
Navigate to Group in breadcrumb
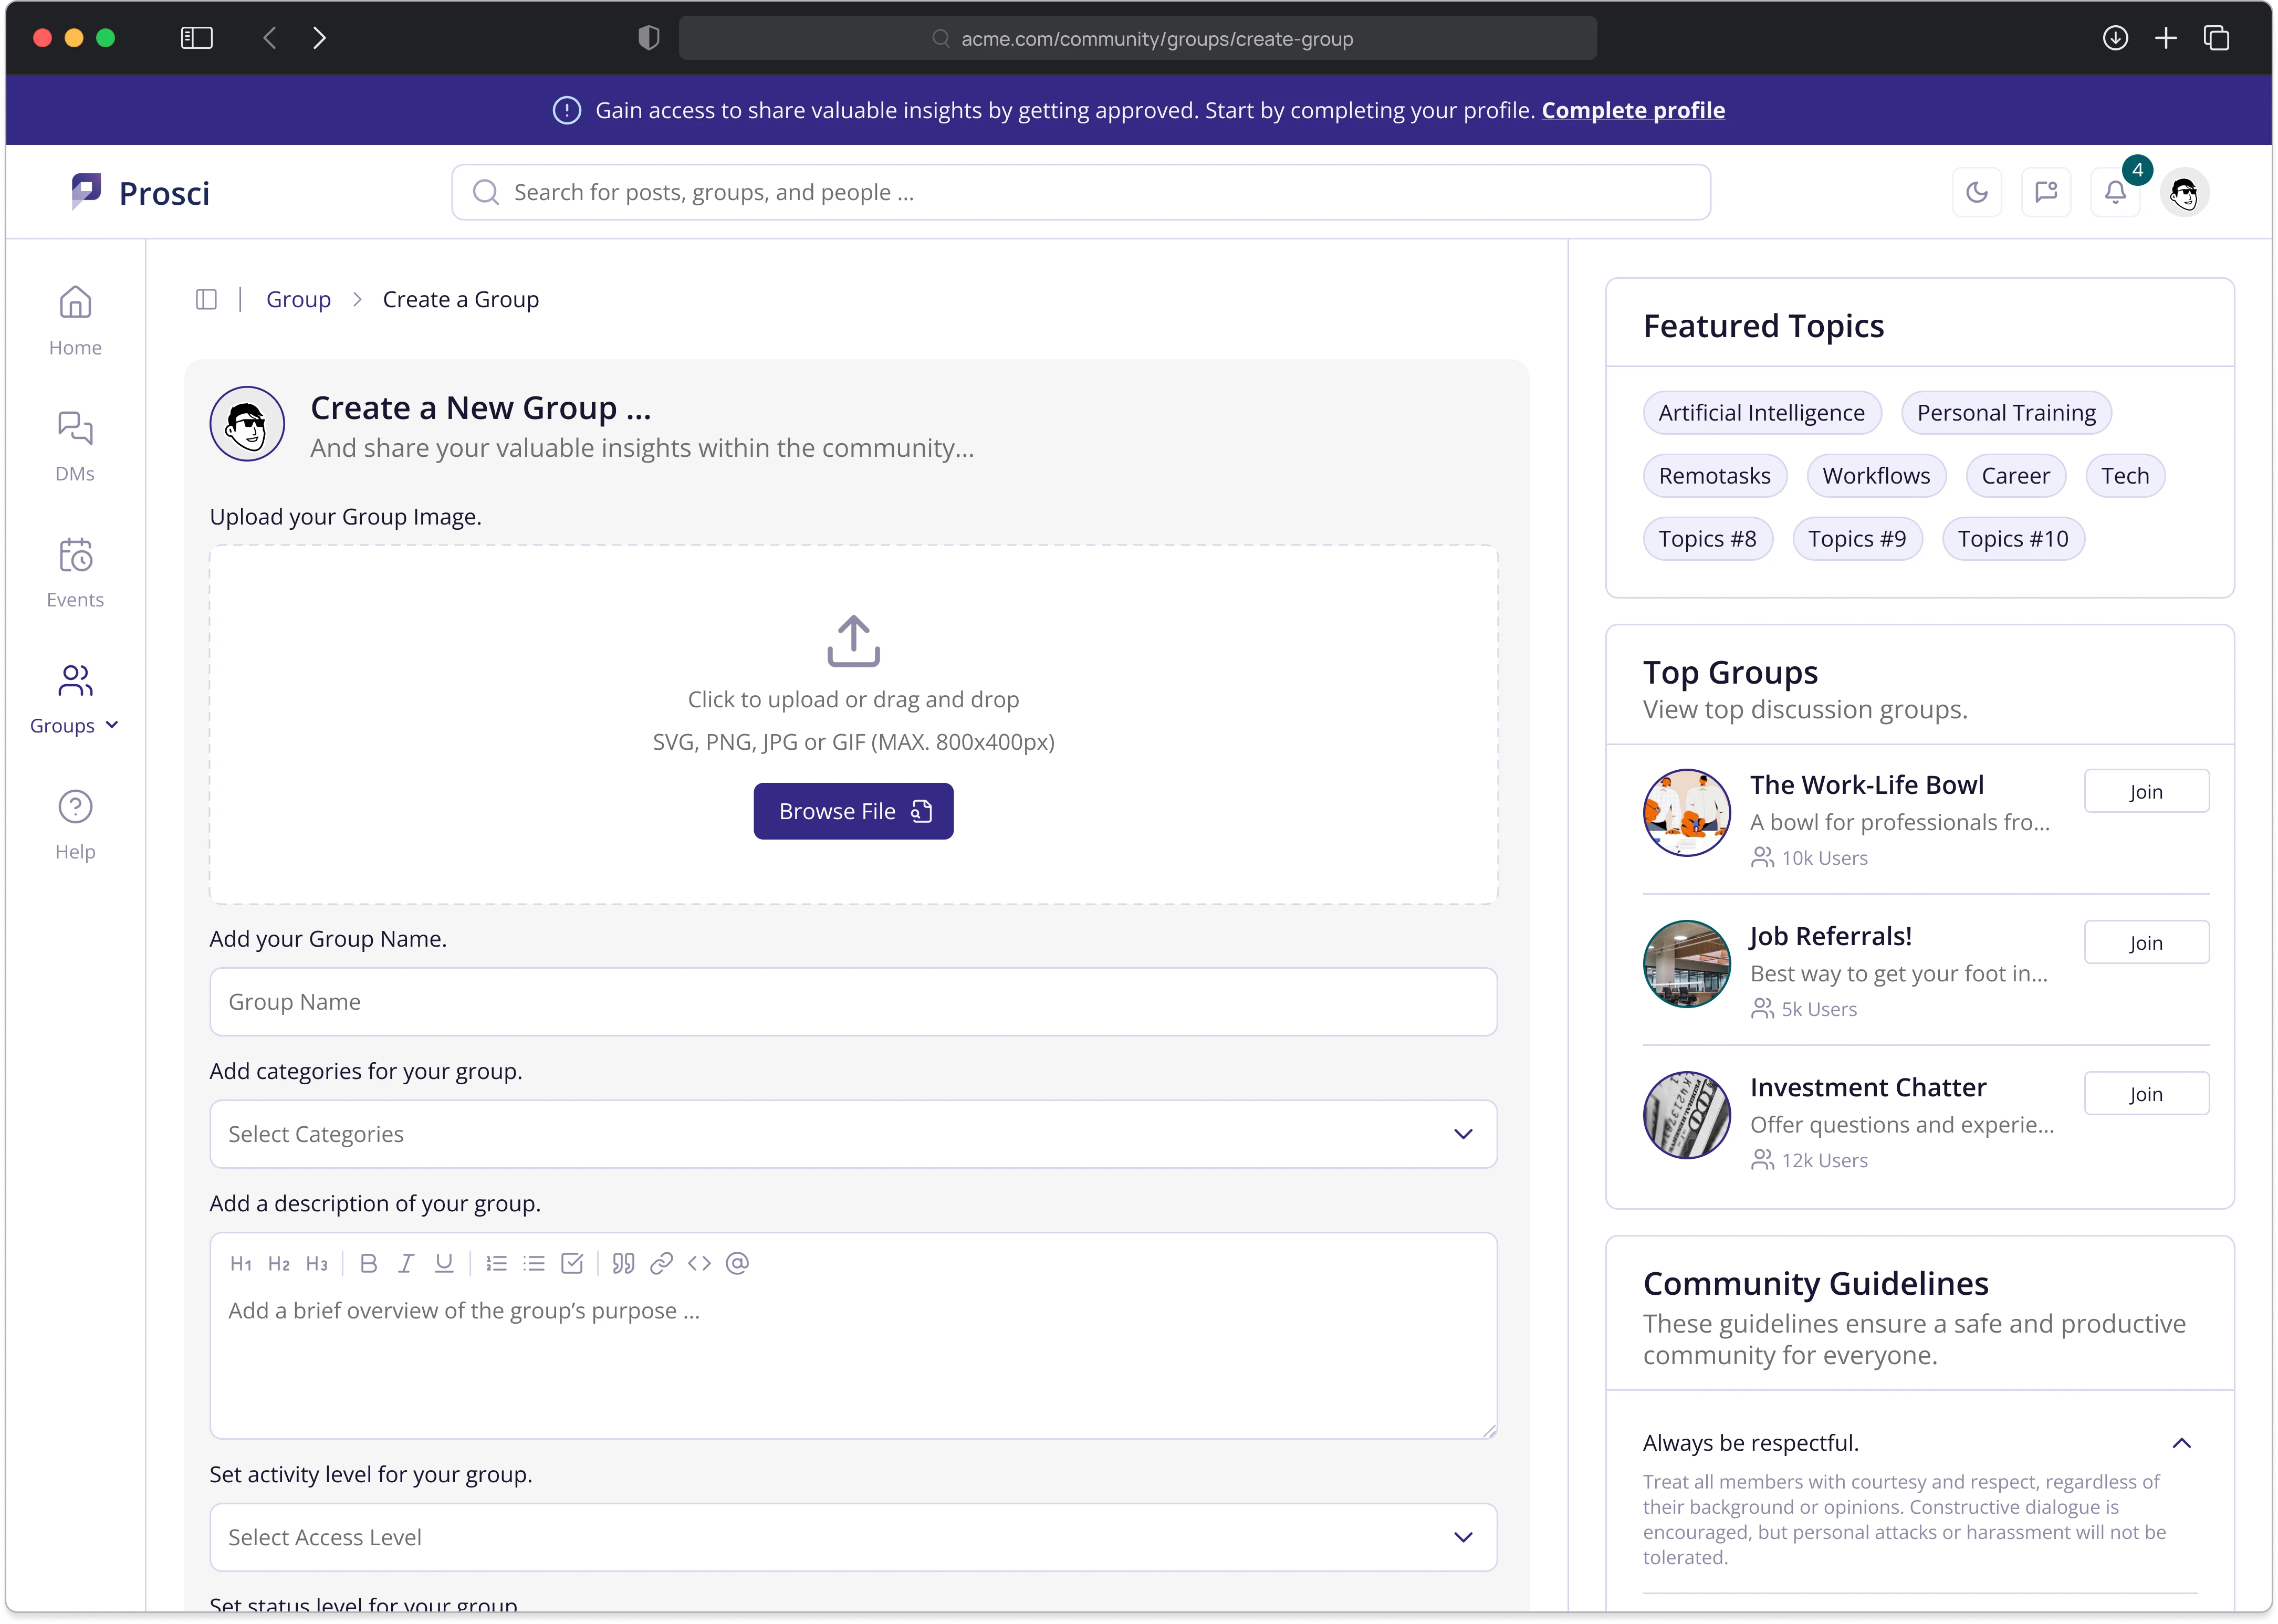[x=298, y=298]
